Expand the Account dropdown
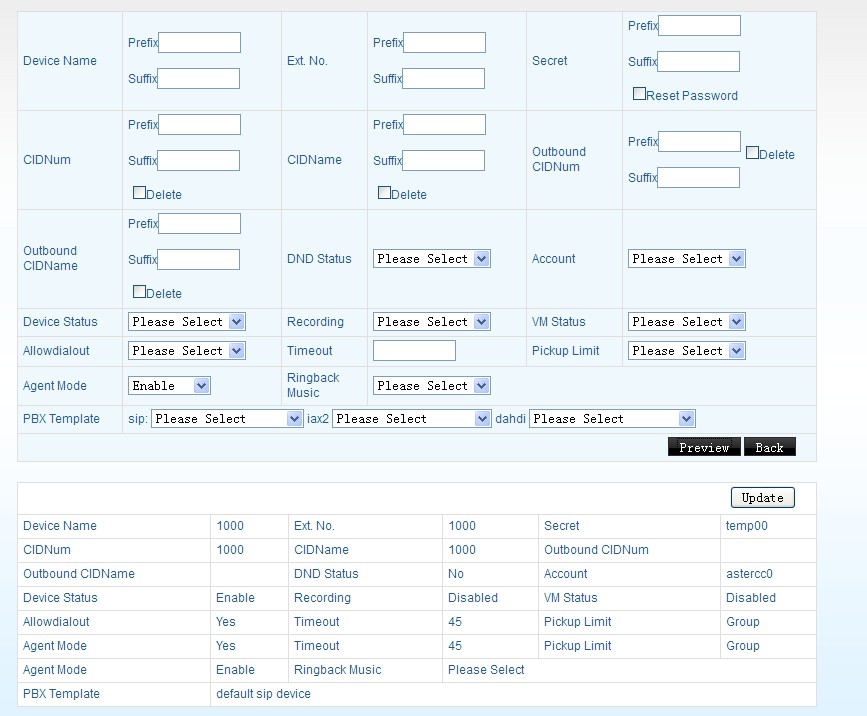Image resolution: width=867 pixels, height=716 pixels. (686, 259)
